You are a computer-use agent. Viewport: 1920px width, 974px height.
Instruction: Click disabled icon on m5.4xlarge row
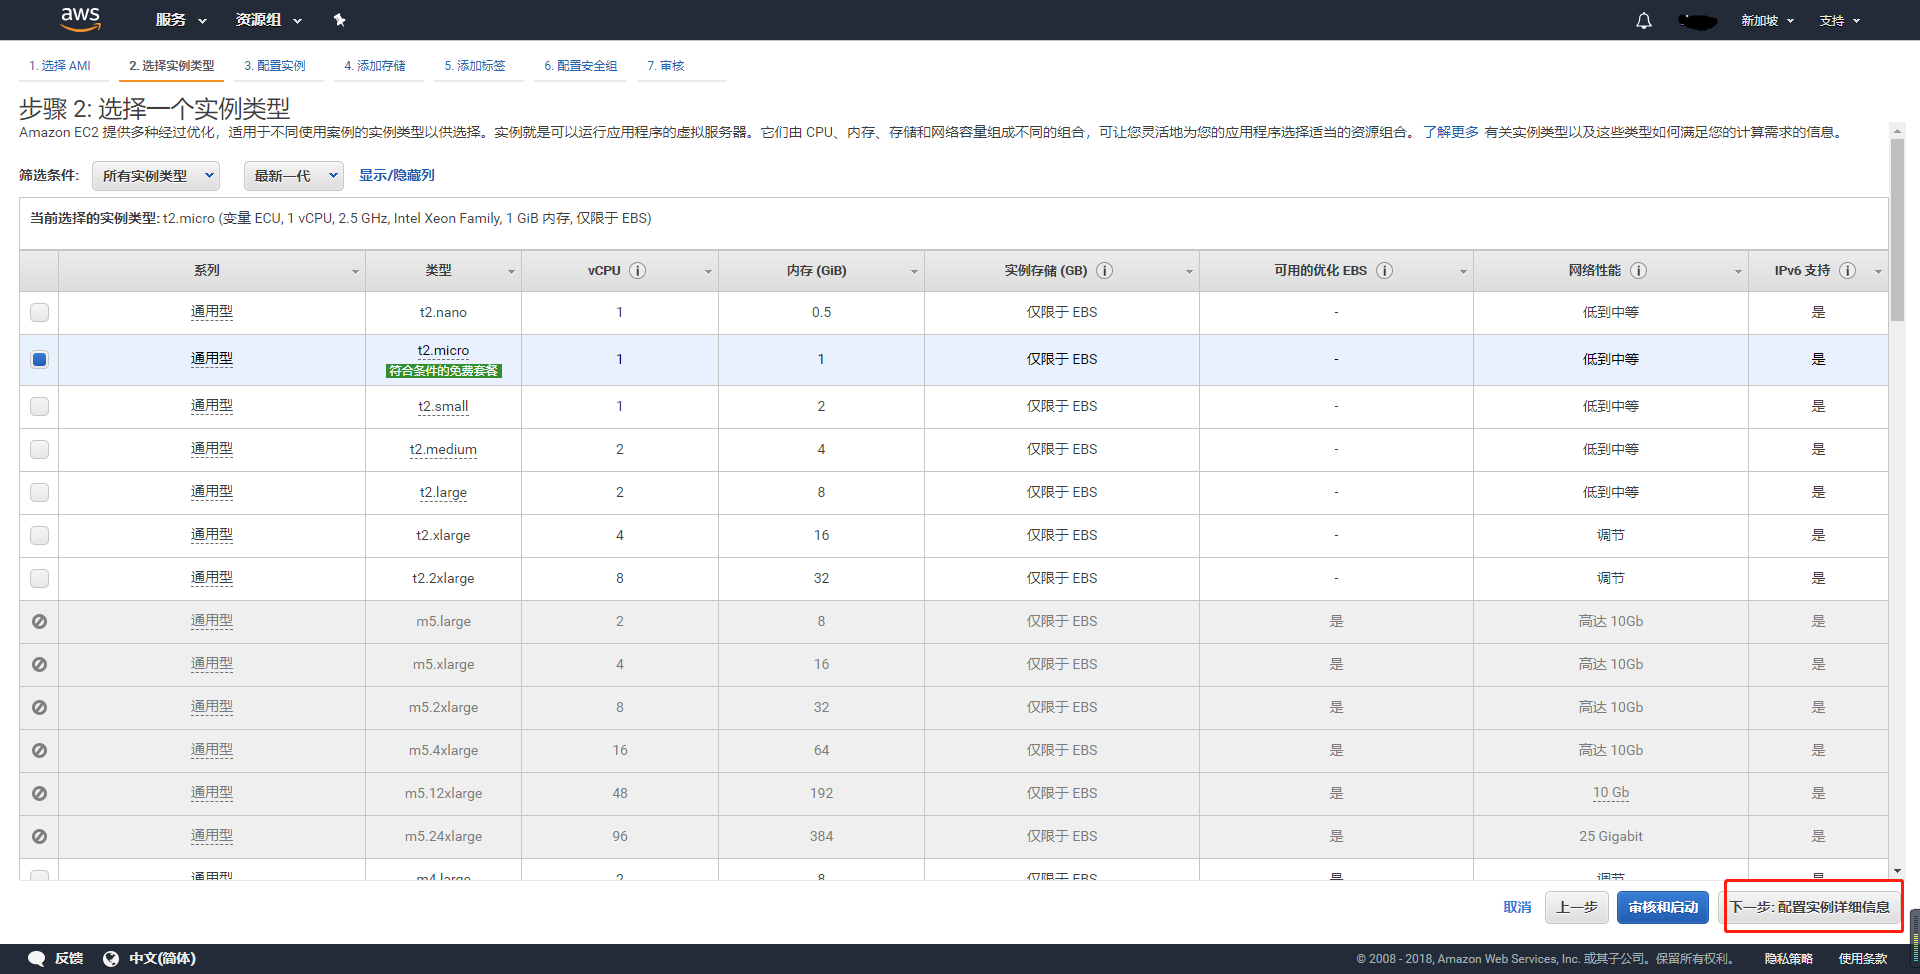(x=39, y=751)
